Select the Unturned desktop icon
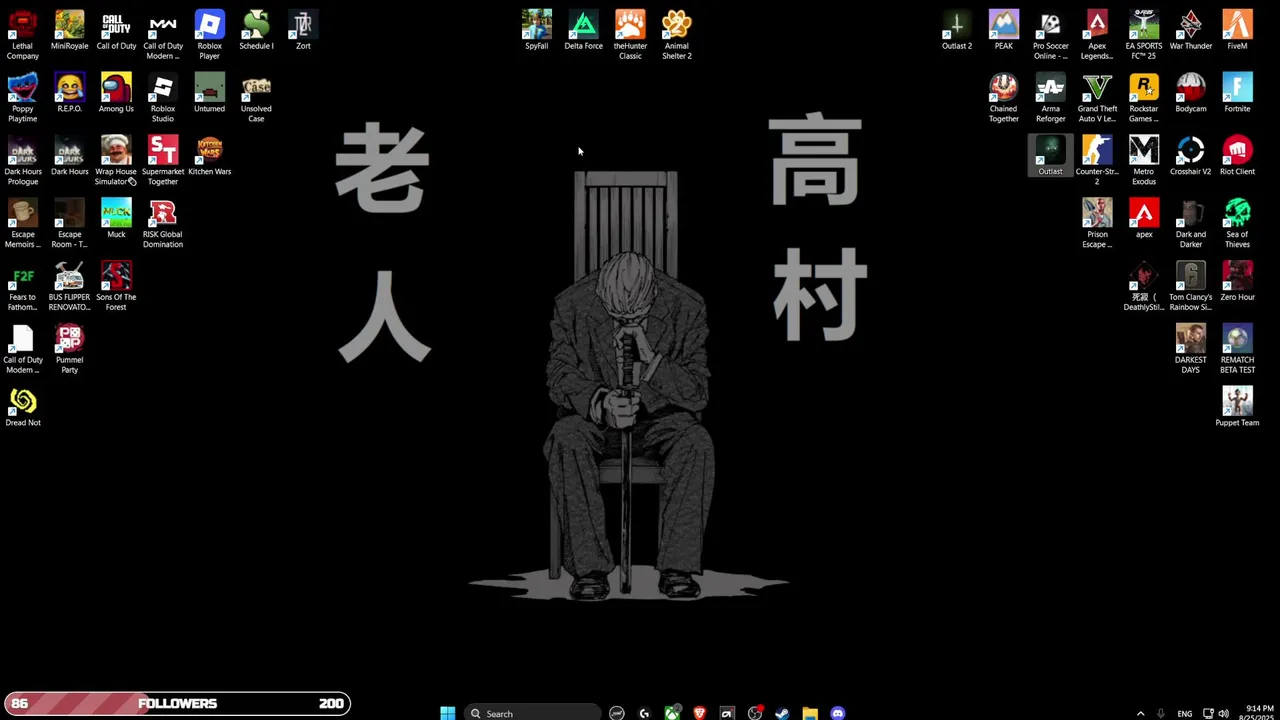1280x720 pixels. pos(209,93)
